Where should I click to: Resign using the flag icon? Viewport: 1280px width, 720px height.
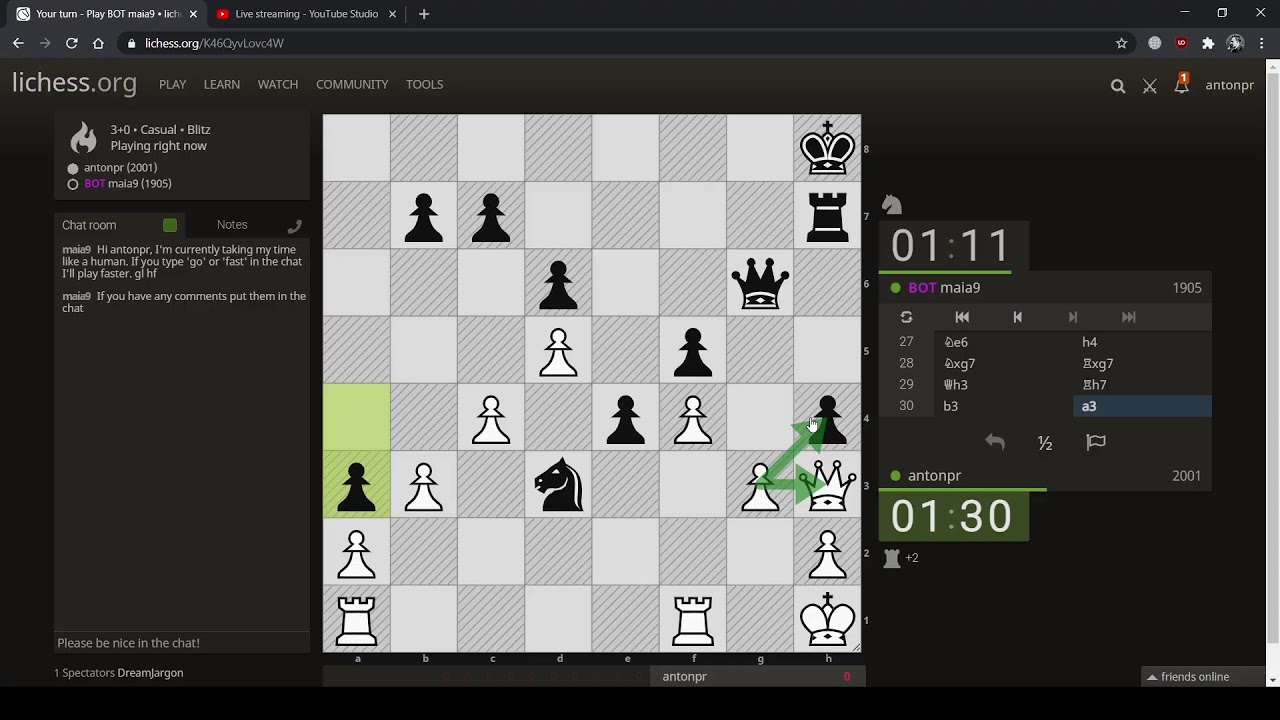1096,442
